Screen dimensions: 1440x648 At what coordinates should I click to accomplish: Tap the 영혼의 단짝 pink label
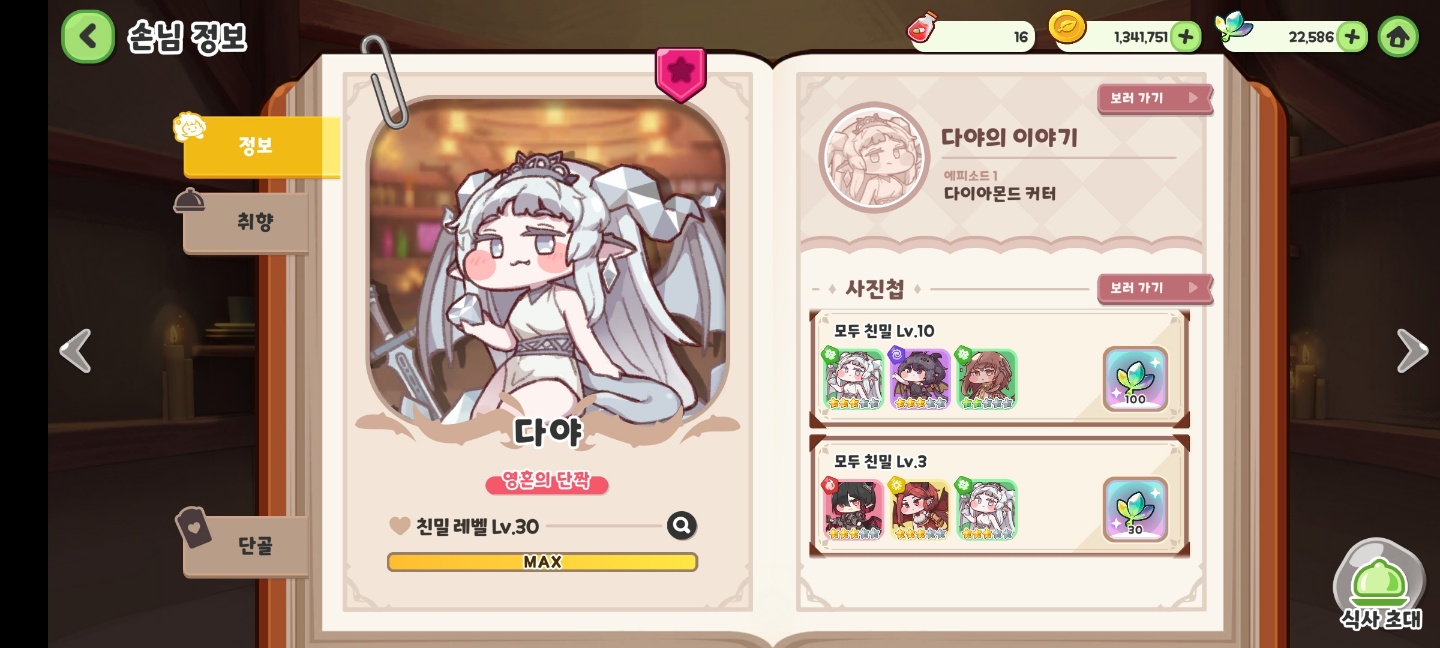[x=547, y=483]
